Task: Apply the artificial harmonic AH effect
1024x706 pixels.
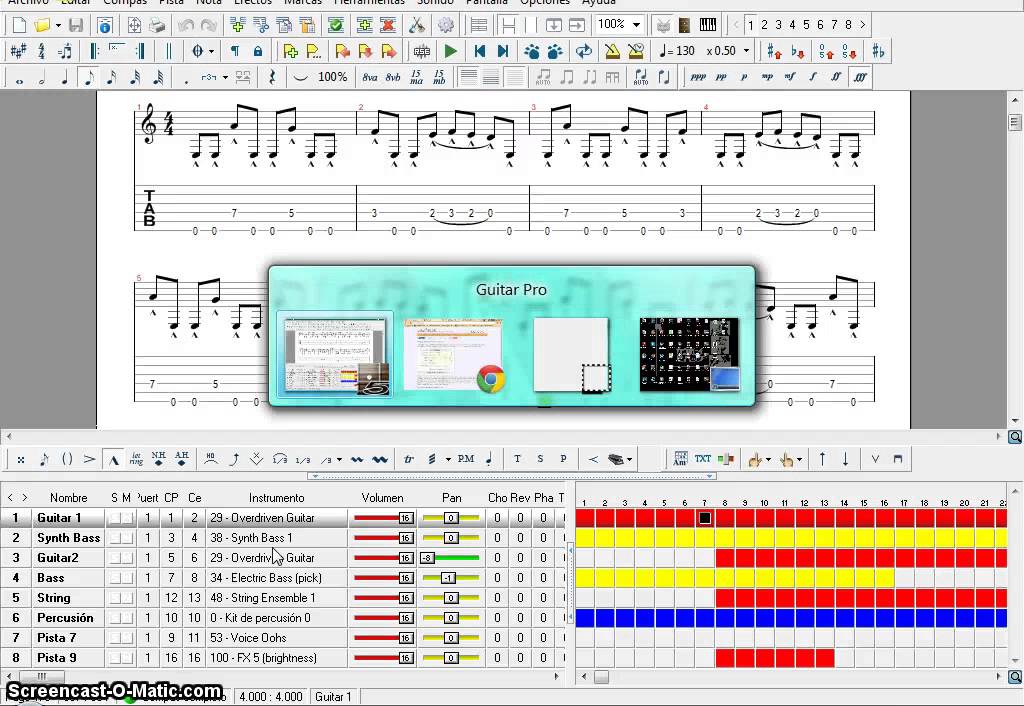Action: tap(182, 459)
